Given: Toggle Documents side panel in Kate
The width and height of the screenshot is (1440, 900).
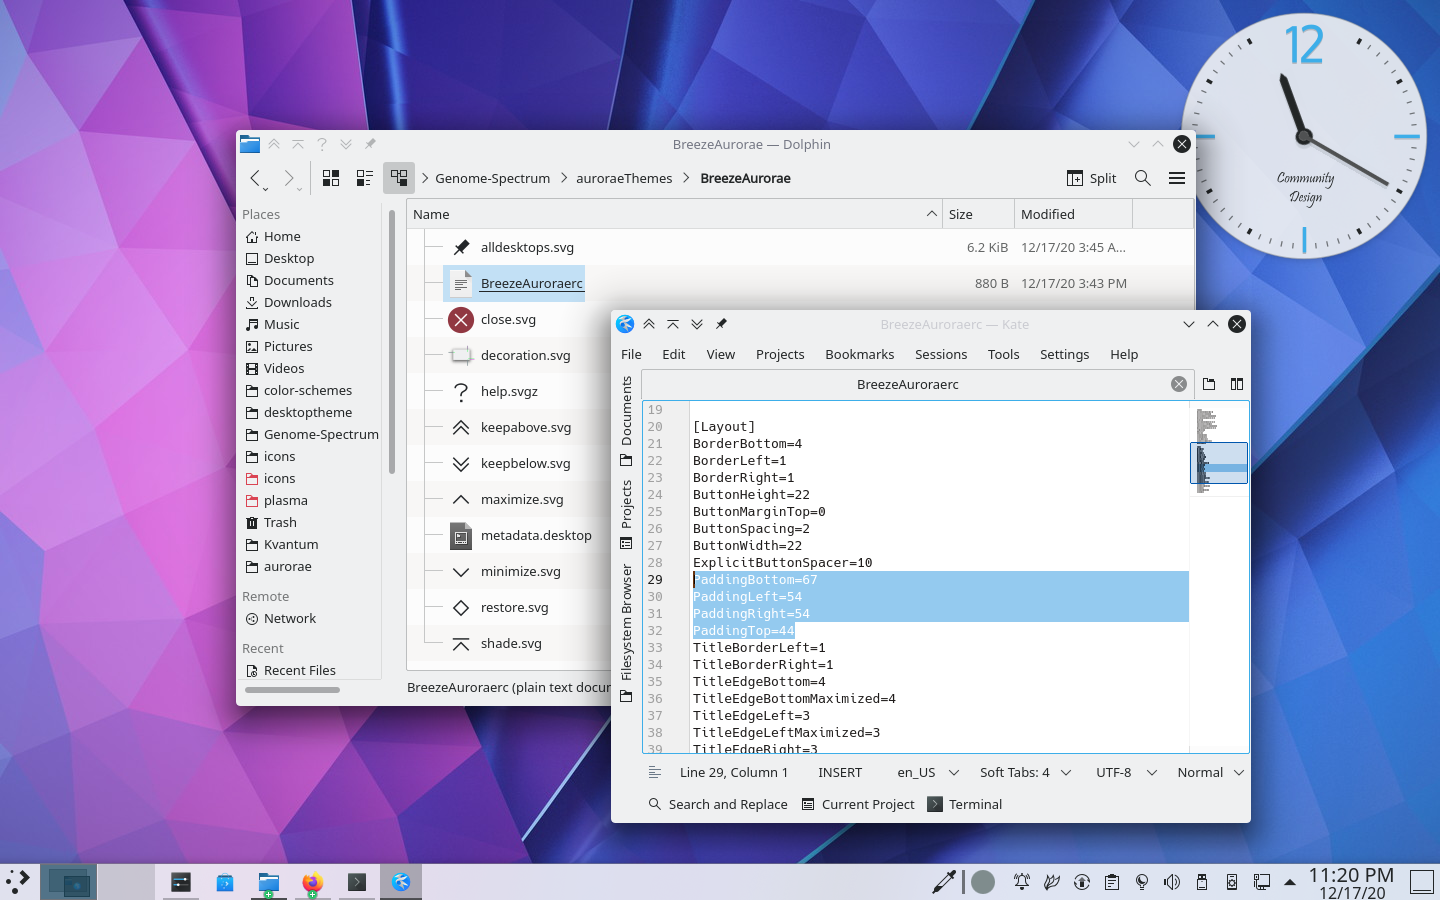Looking at the screenshot, I should coord(626,421).
